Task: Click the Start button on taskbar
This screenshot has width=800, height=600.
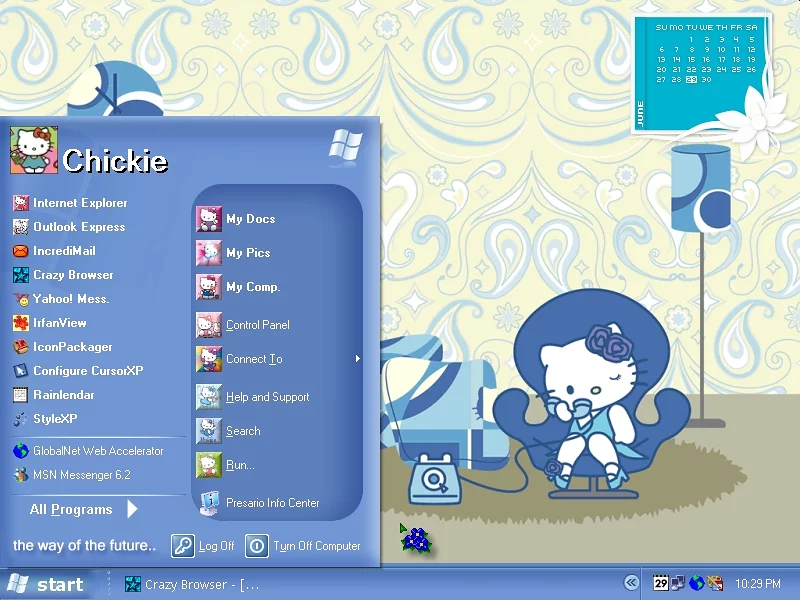Action: tap(46, 585)
